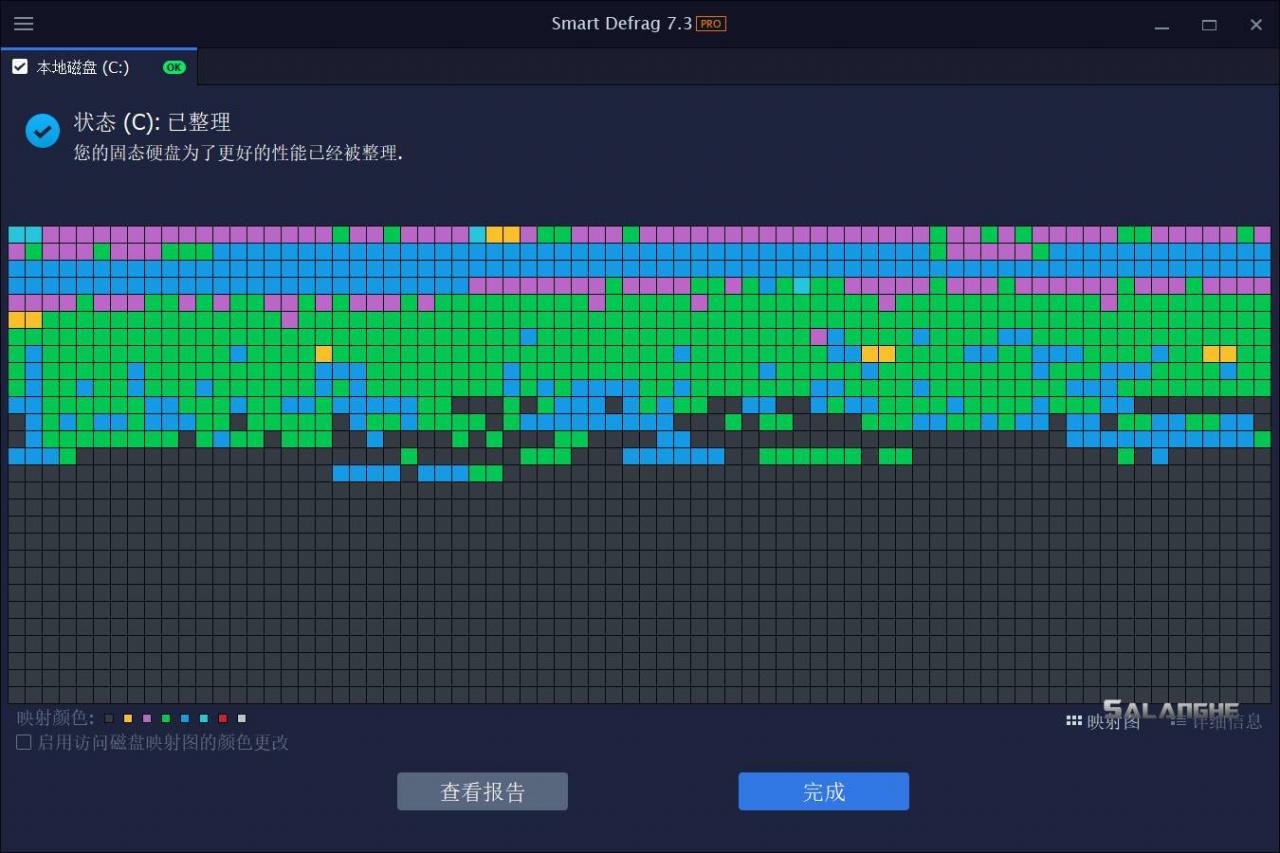
Task: Click the blue checkmark status icon
Action: point(42,131)
